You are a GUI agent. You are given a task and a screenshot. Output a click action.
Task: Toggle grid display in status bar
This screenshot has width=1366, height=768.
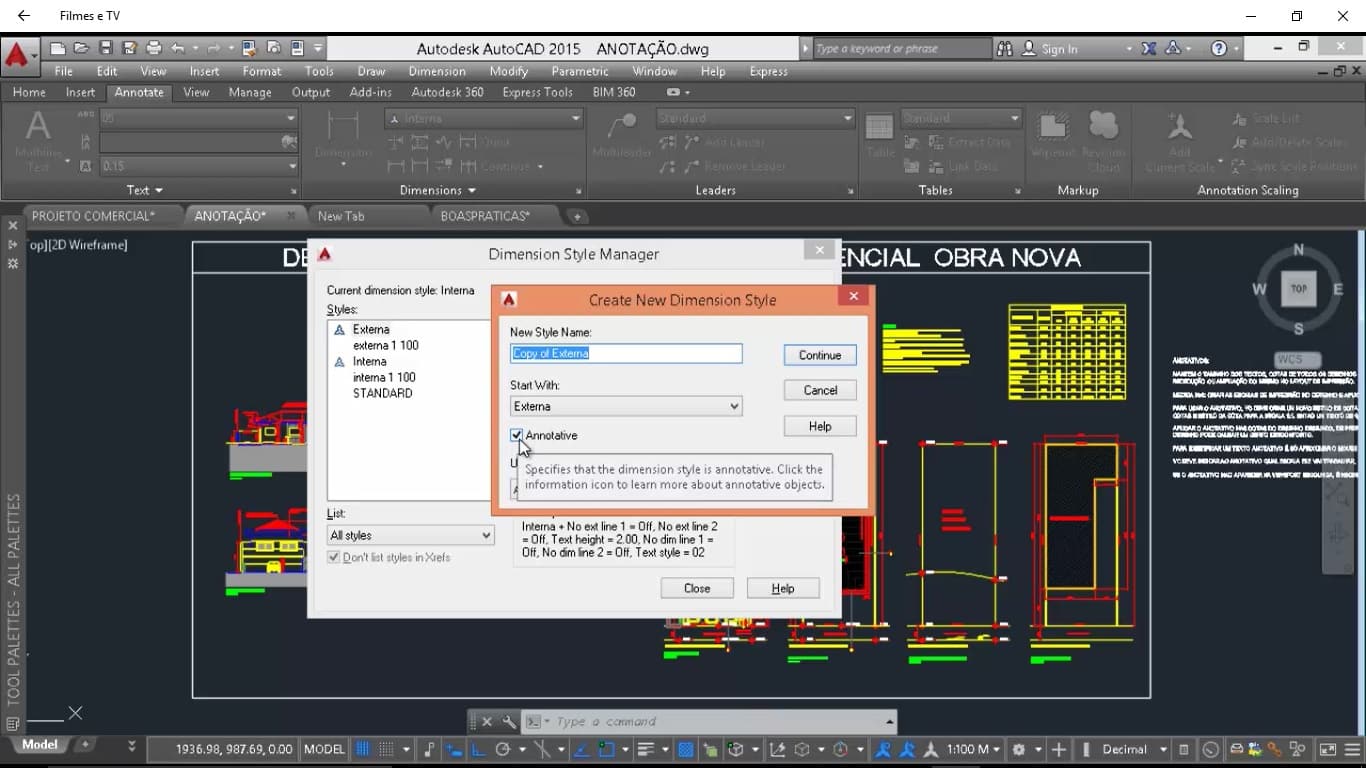pyautogui.click(x=362, y=749)
